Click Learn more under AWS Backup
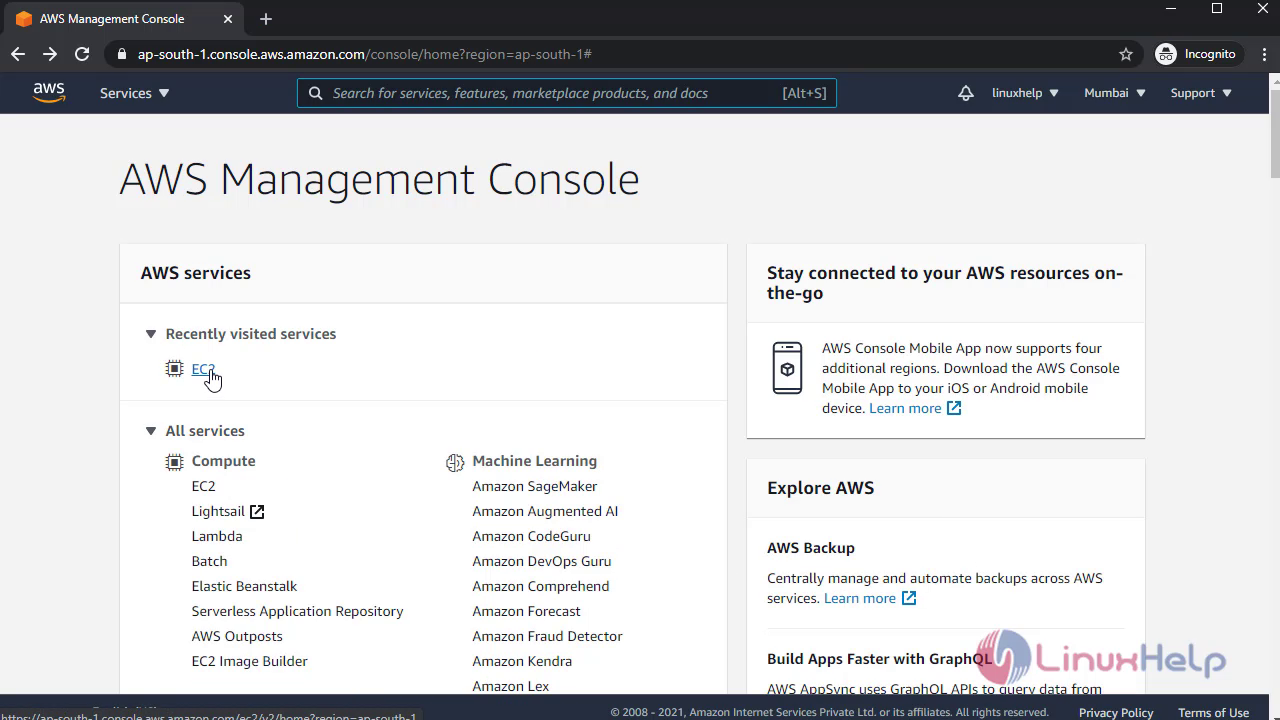The height and width of the screenshot is (720, 1280). tap(860, 598)
